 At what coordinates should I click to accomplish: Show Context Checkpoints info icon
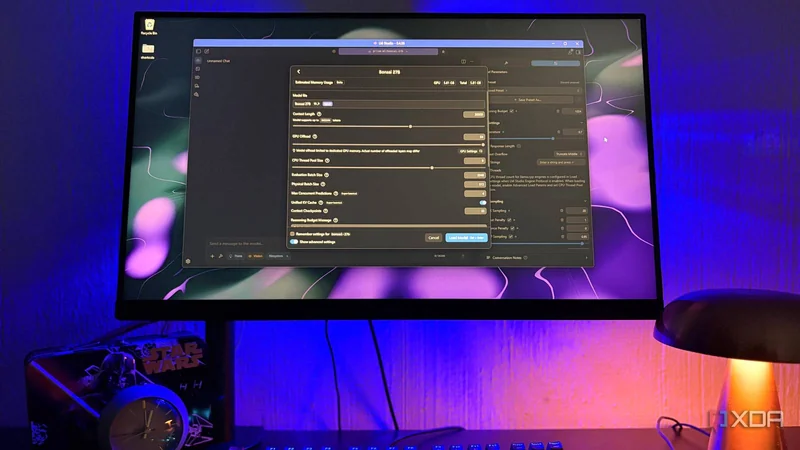tap(326, 211)
